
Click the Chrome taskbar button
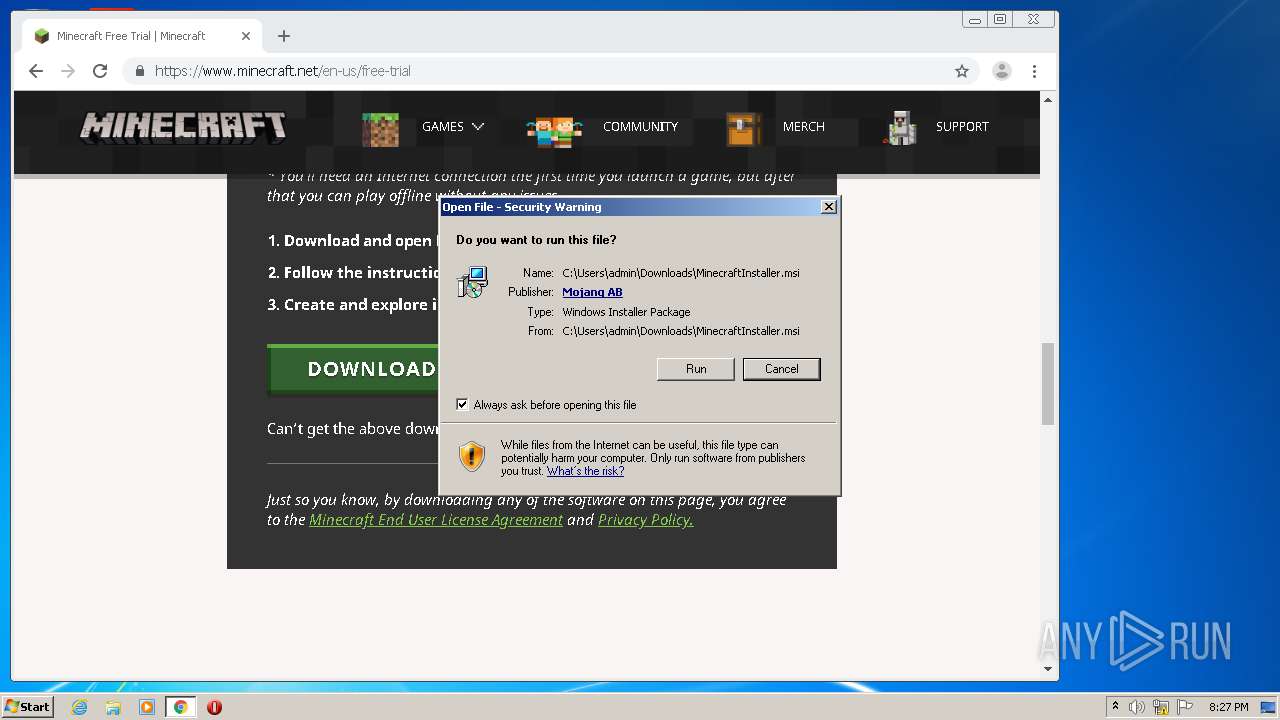[181, 707]
